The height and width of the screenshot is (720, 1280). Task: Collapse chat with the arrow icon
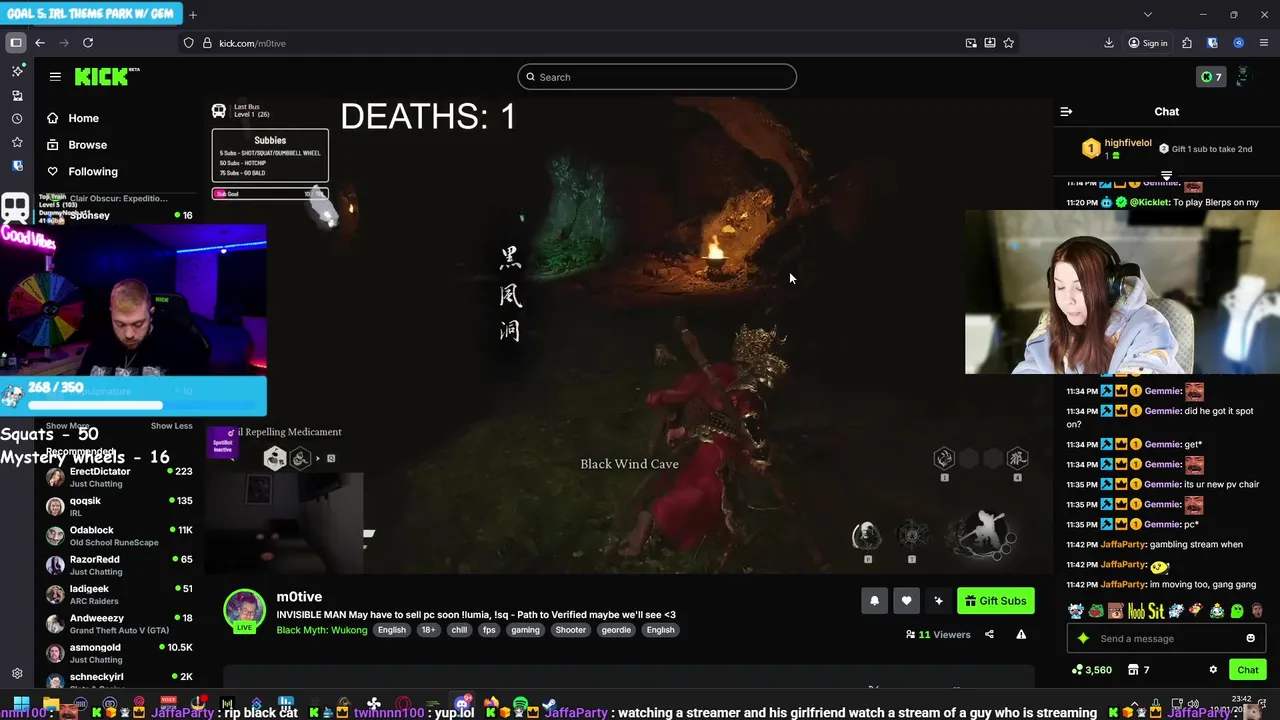coord(1066,112)
